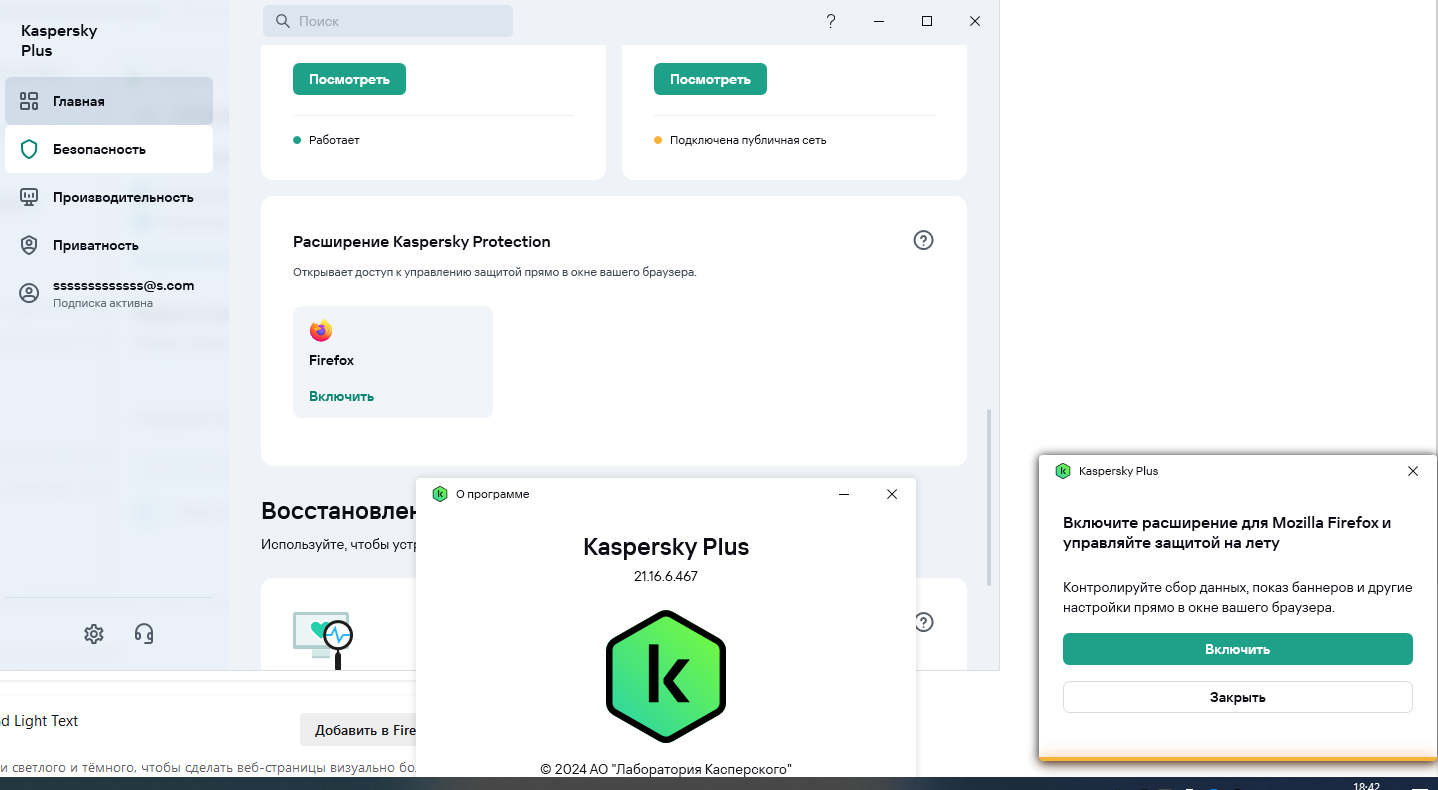Maximize the Kaspersky main window

[x=927, y=21]
